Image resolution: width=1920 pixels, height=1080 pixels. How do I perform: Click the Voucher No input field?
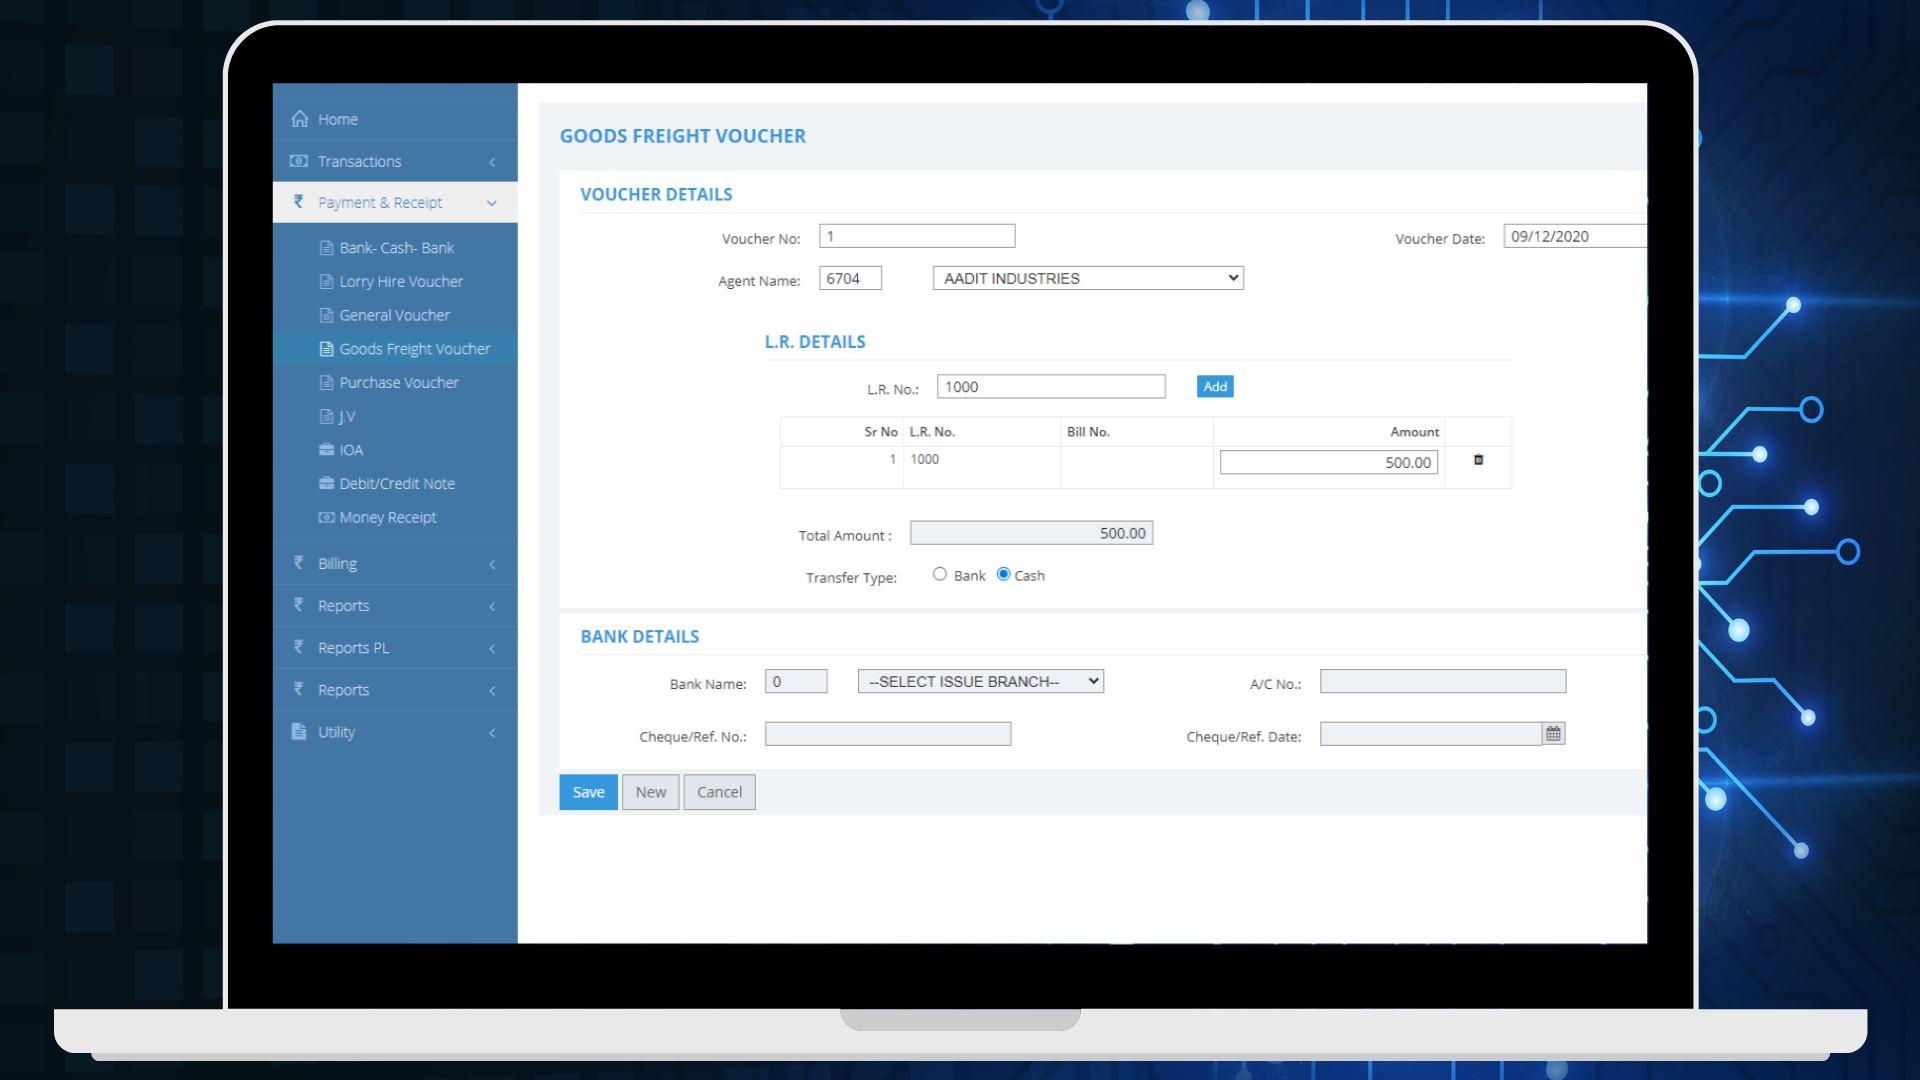917,236
